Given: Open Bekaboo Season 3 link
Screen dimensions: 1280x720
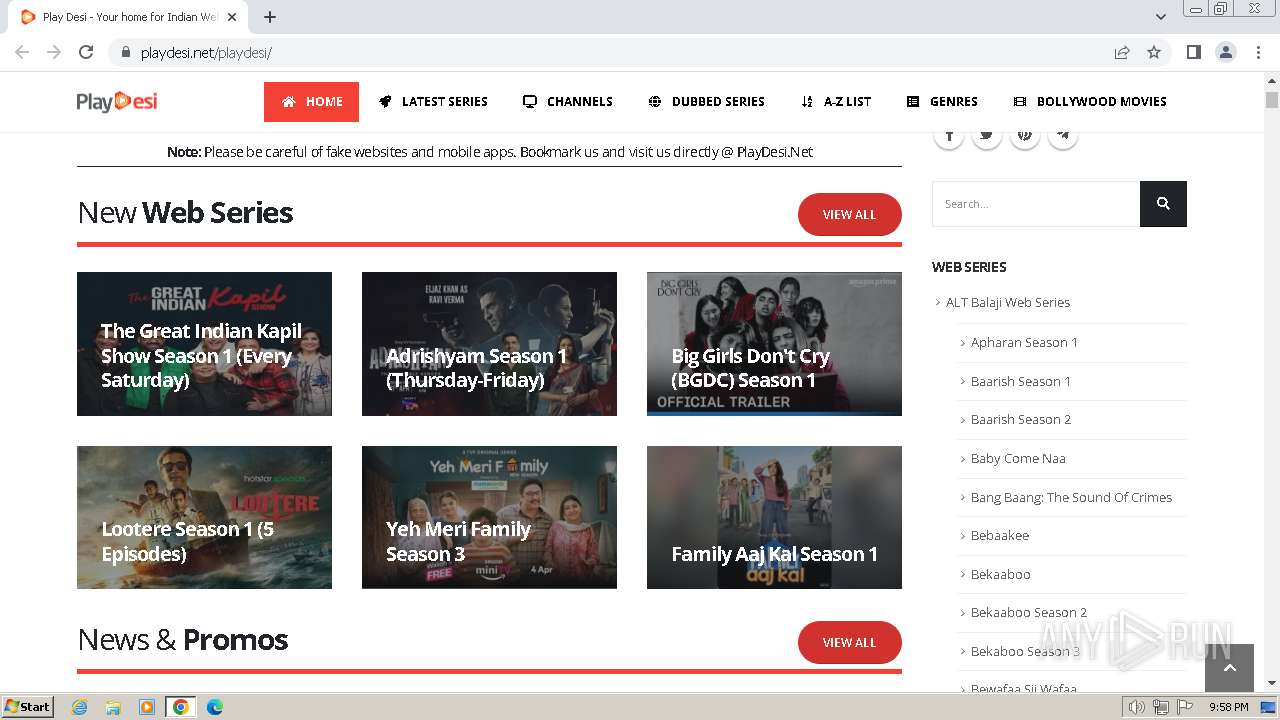Looking at the screenshot, I should coord(1025,651).
